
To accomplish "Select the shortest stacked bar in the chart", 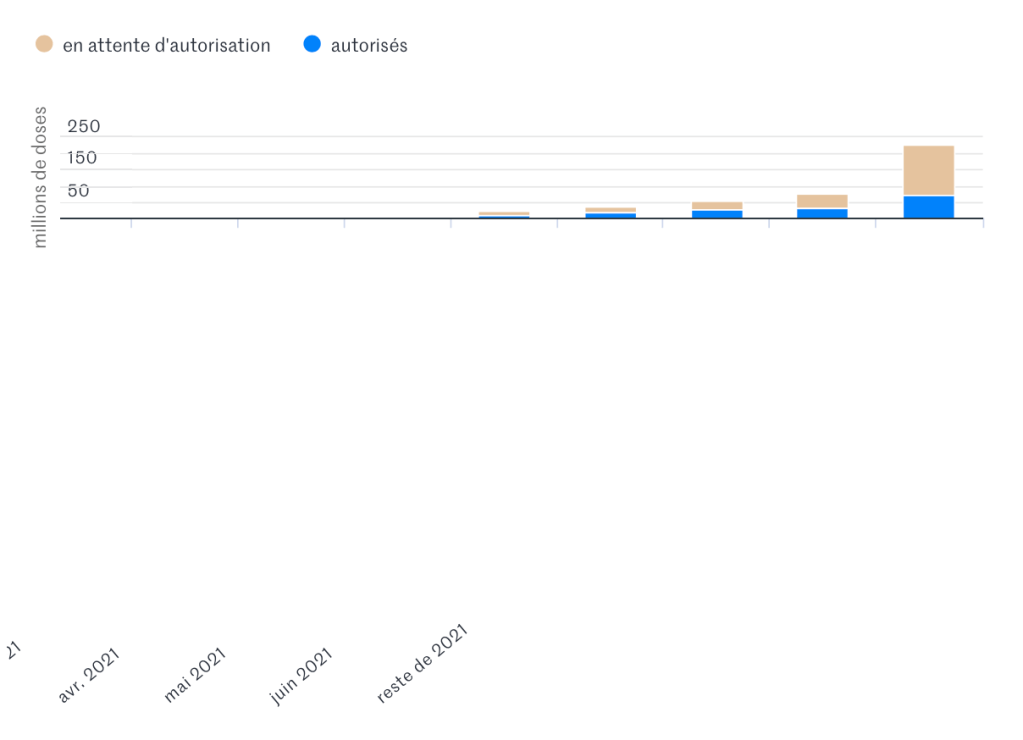I will click(x=504, y=214).
